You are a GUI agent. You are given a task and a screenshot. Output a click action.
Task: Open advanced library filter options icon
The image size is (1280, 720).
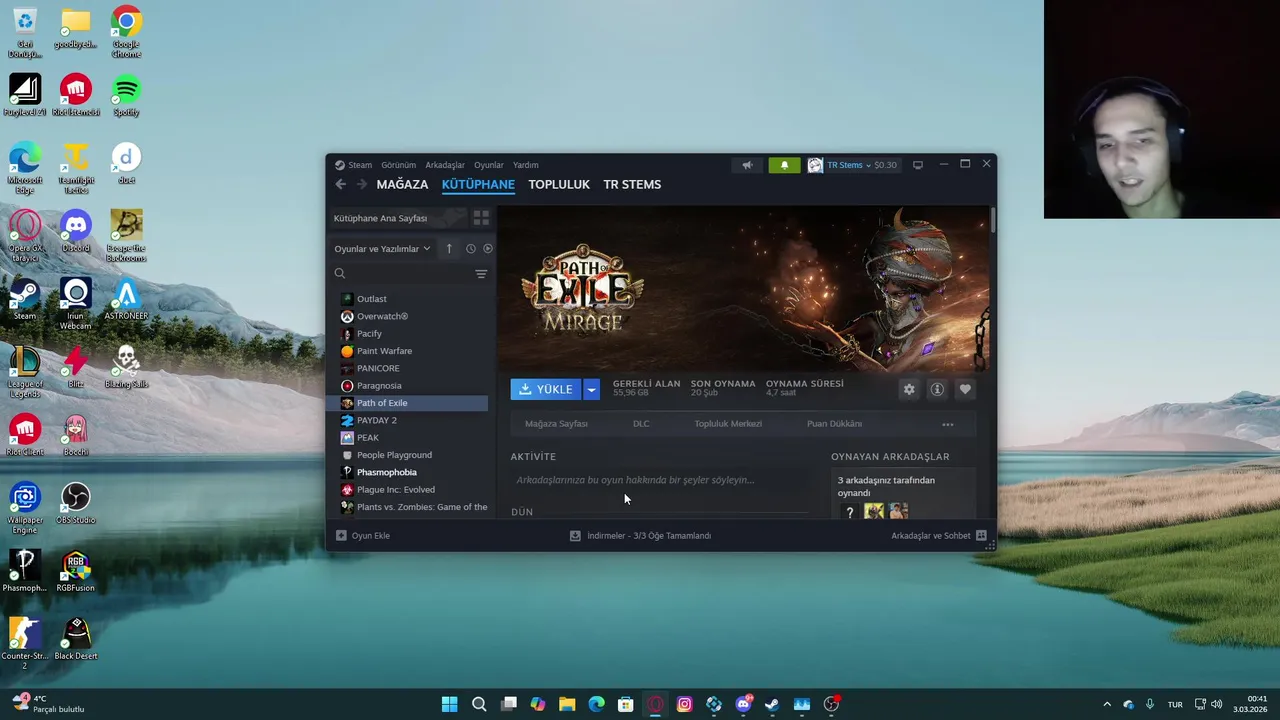pyautogui.click(x=481, y=274)
